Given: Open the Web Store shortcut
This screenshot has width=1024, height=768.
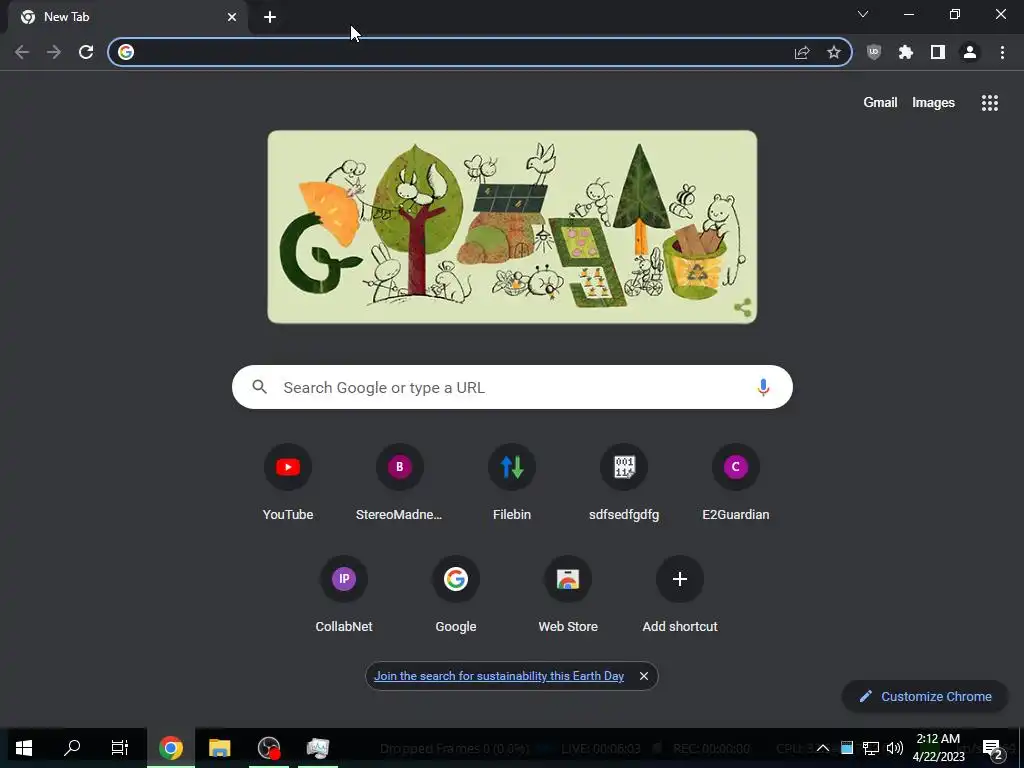Looking at the screenshot, I should tap(568, 594).
